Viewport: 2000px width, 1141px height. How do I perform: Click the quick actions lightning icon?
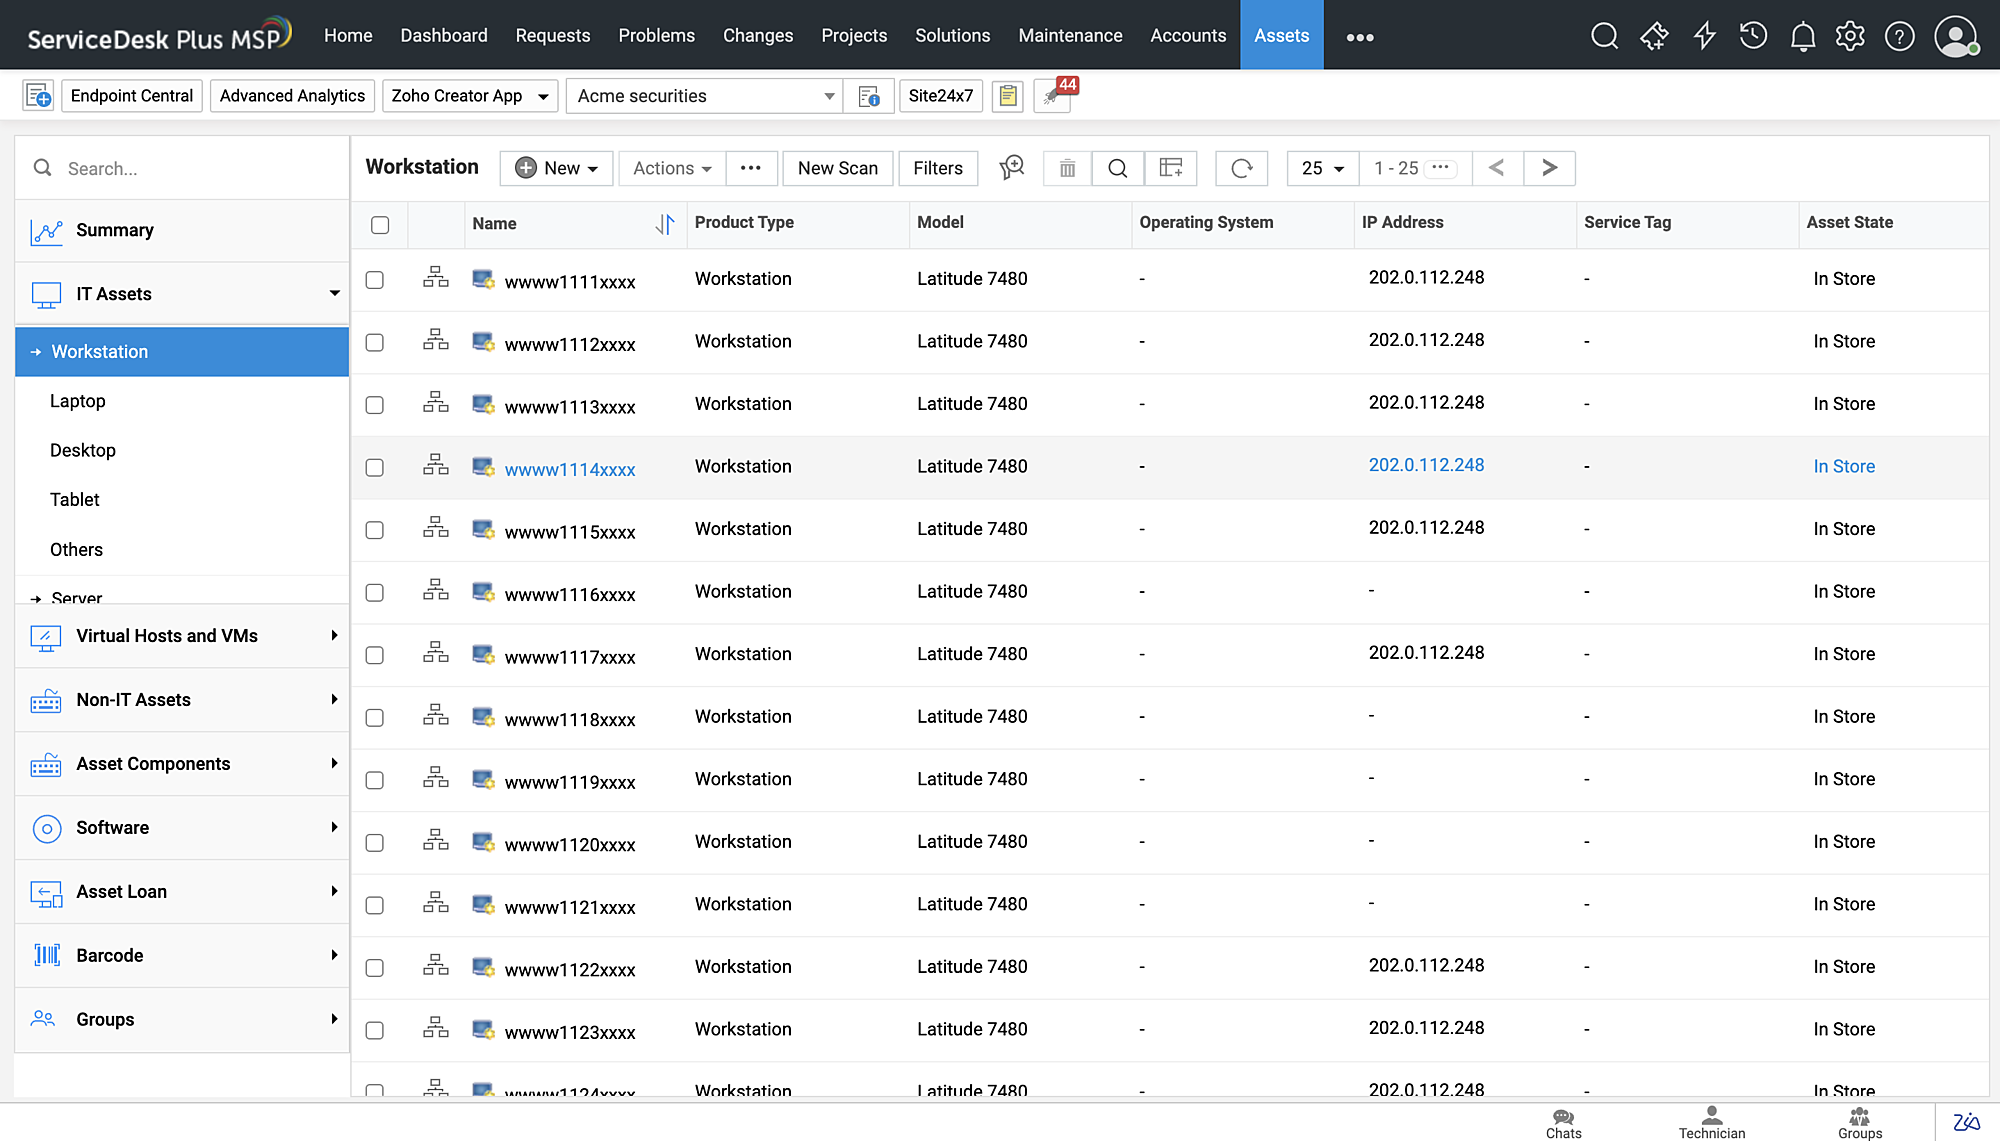click(1704, 37)
